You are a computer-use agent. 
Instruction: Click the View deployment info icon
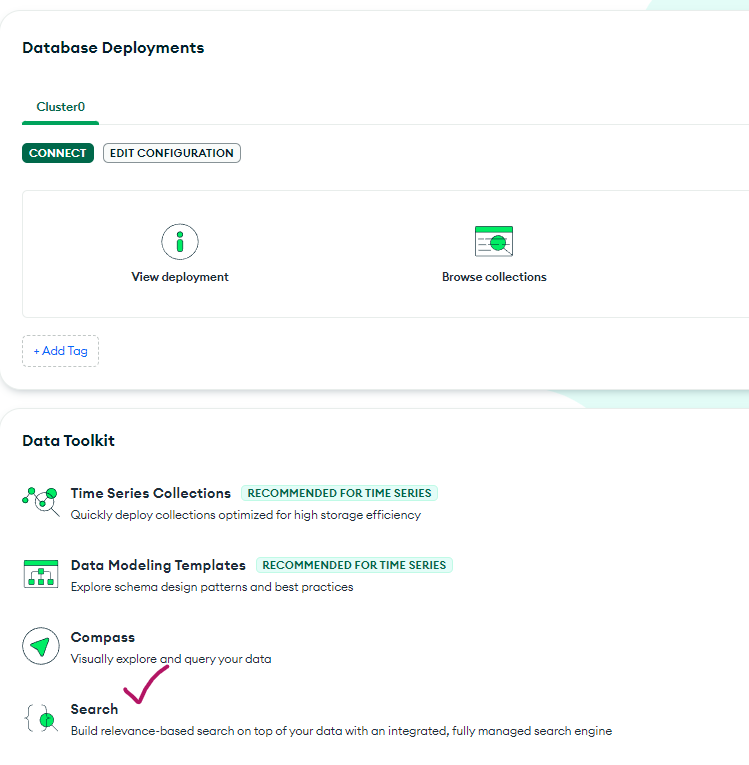click(x=180, y=242)
